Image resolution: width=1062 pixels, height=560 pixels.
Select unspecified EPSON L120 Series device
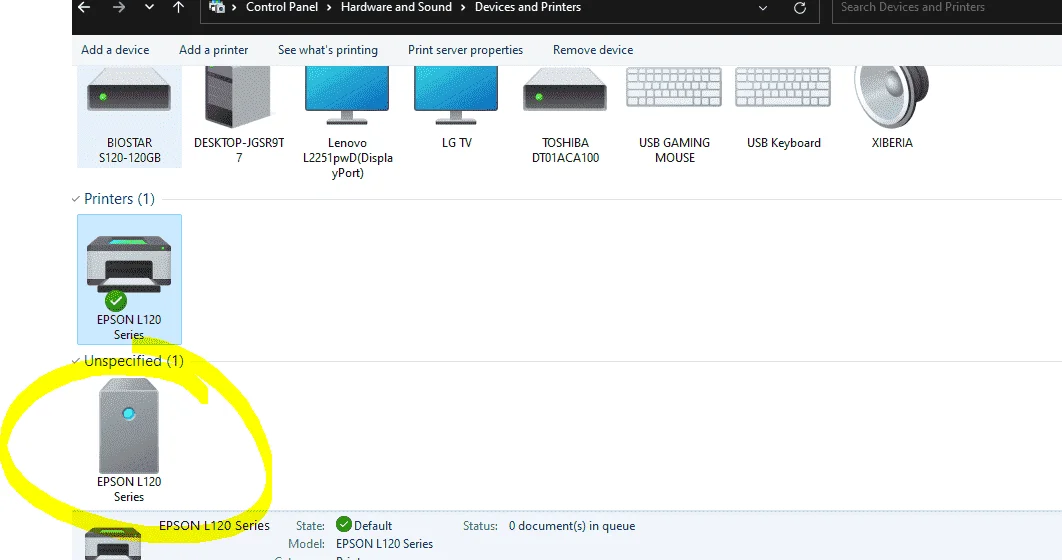click(x=129, y=425)
